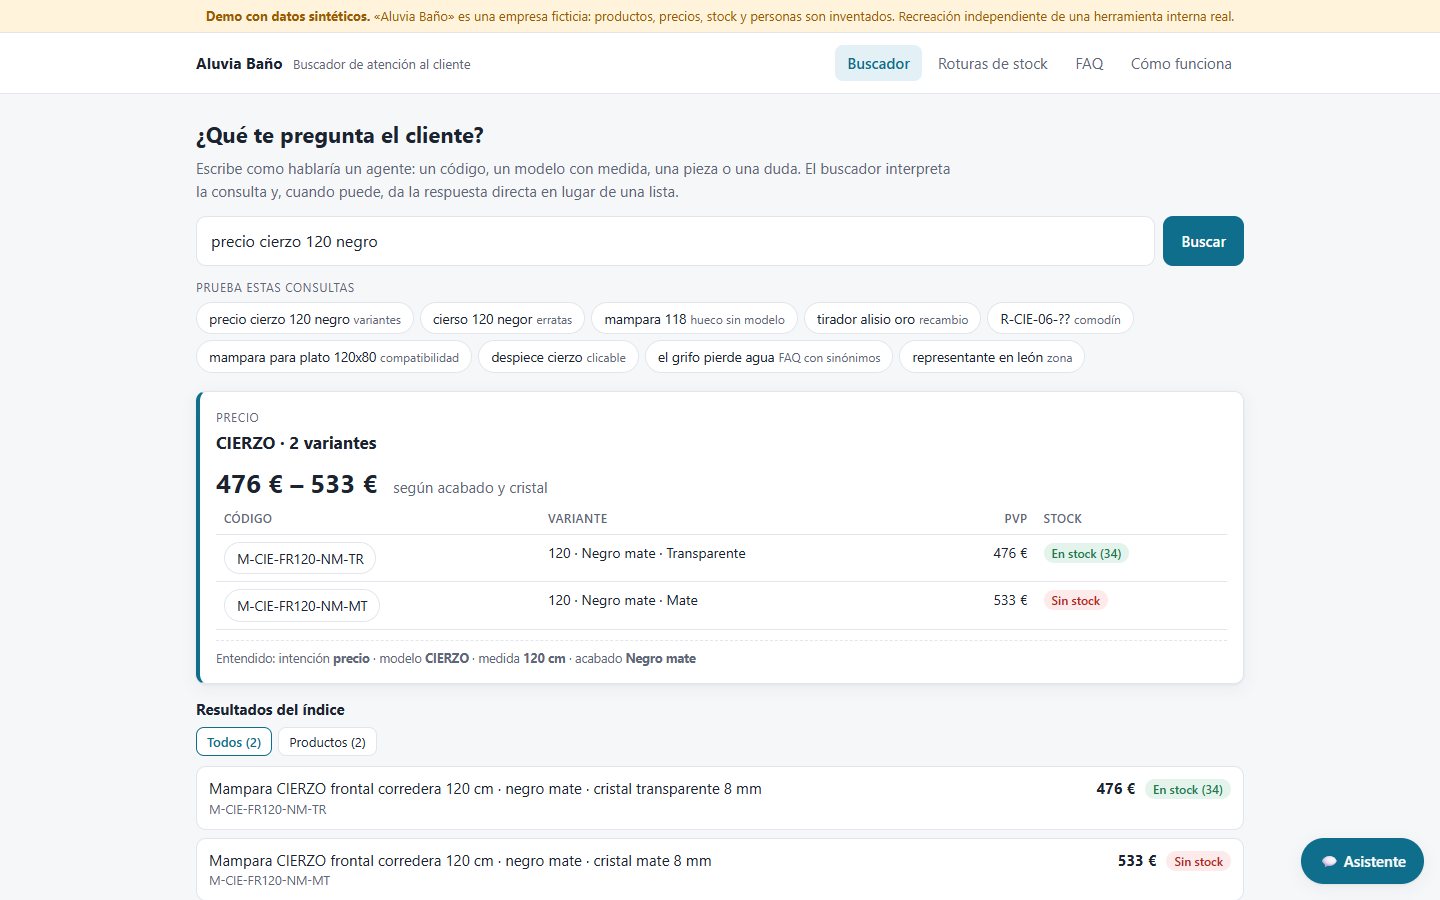Try the 'precio cierzo 120 negro' sample chip

(305, 319)
